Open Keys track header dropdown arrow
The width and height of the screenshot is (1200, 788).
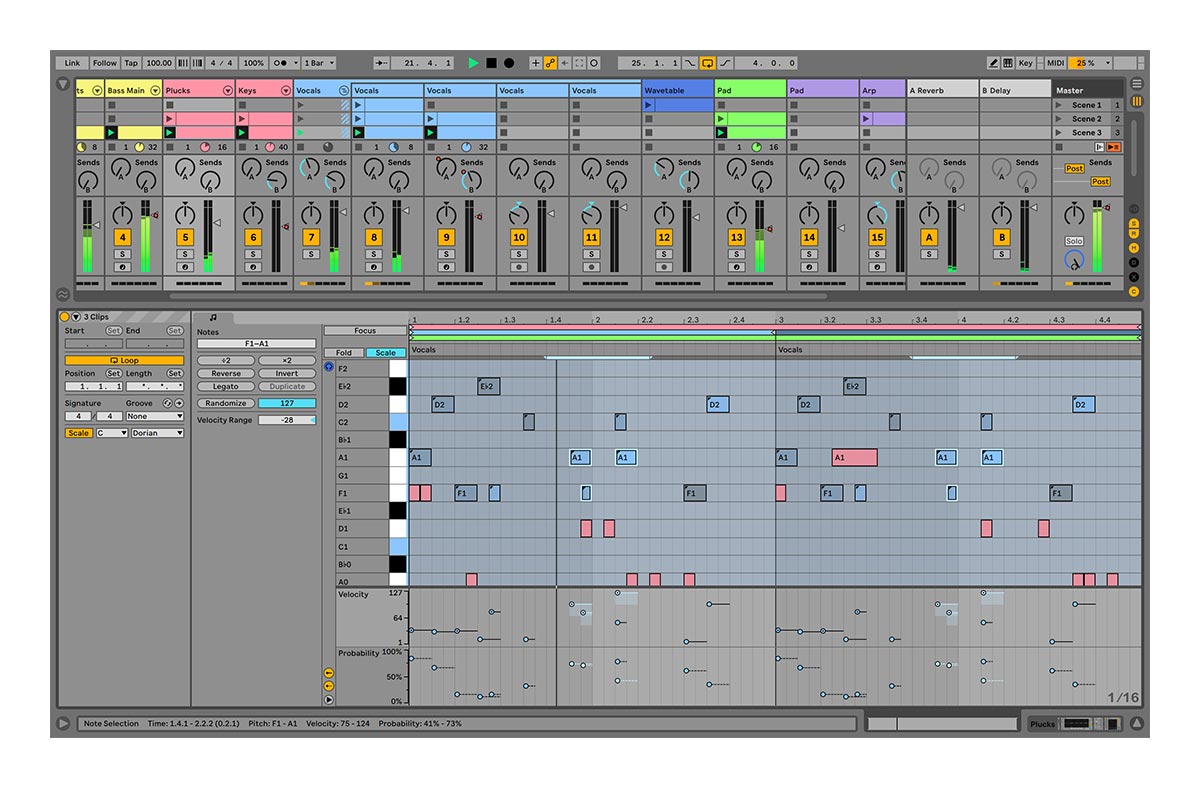[x=284, y=90]
